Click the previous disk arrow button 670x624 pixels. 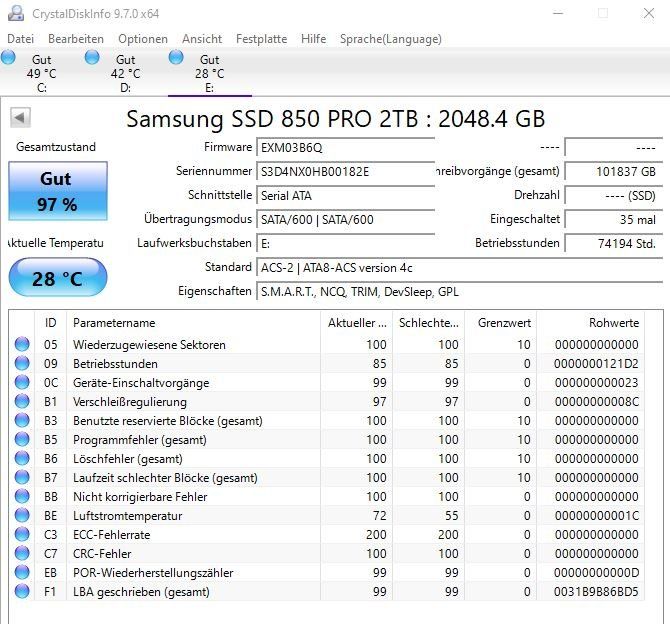click(x=20, y=118)
